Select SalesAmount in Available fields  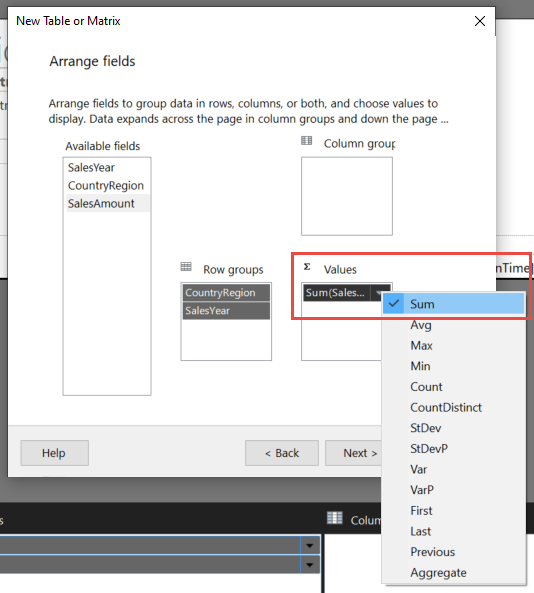[x=107, y=203]
